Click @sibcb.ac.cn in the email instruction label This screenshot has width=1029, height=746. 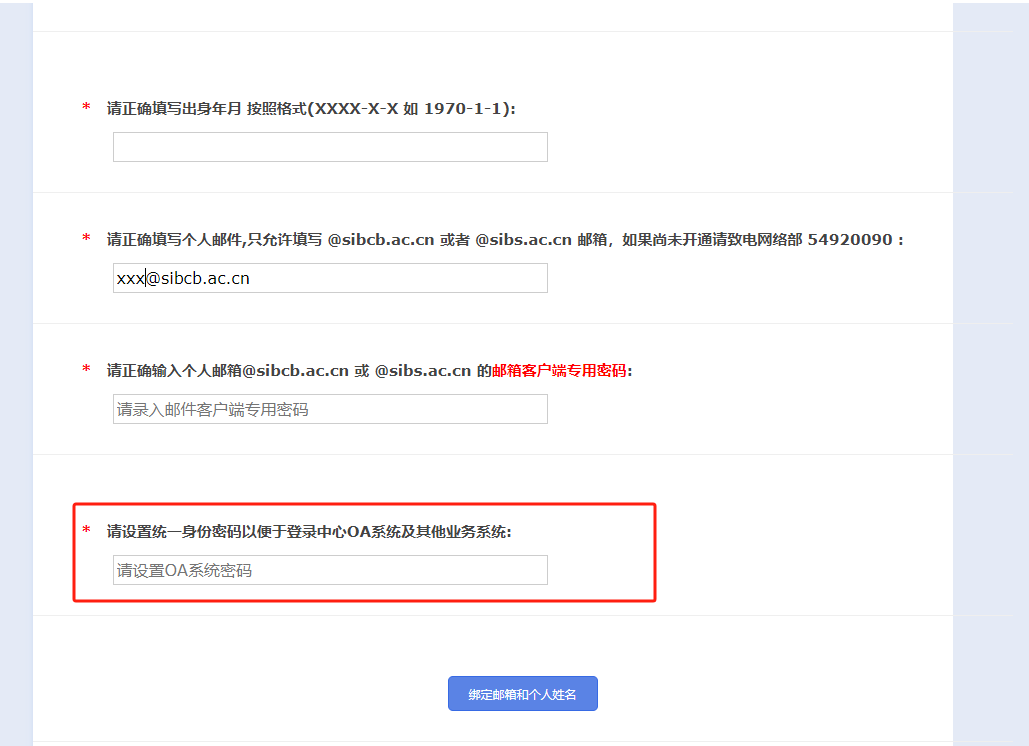[381, 240]
